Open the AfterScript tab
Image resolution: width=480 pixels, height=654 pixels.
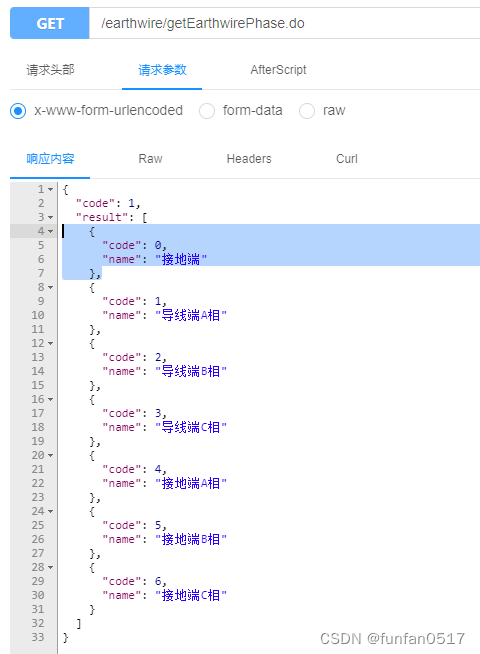278,70
